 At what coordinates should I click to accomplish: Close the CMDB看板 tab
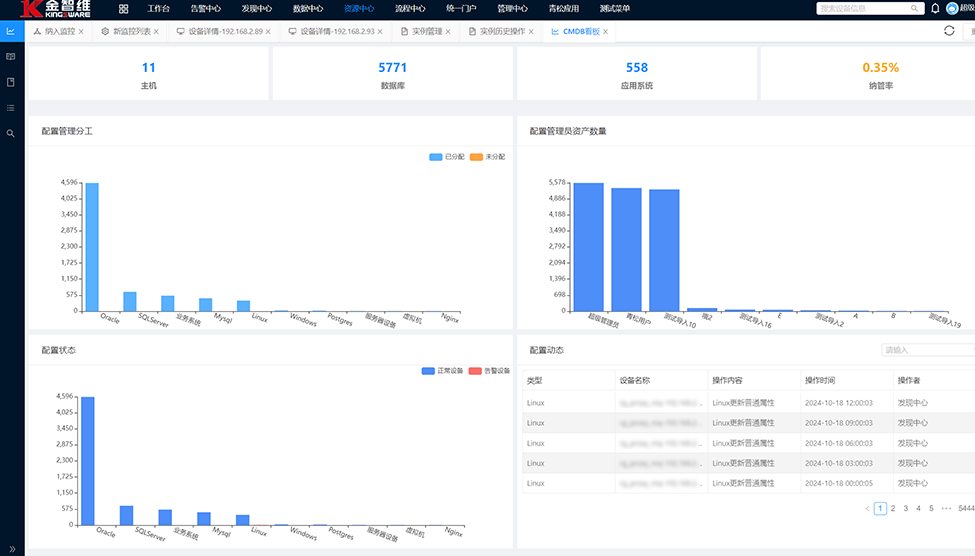pos(605,32)
